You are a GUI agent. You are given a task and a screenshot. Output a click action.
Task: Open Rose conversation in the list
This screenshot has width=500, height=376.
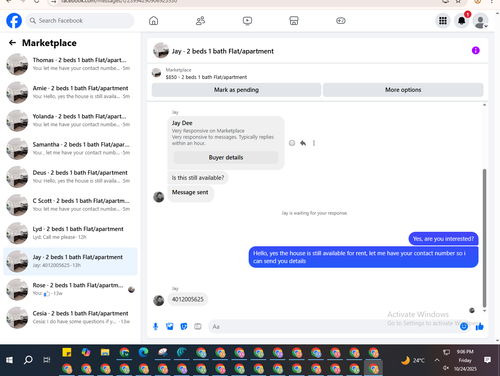pos(70,289)
